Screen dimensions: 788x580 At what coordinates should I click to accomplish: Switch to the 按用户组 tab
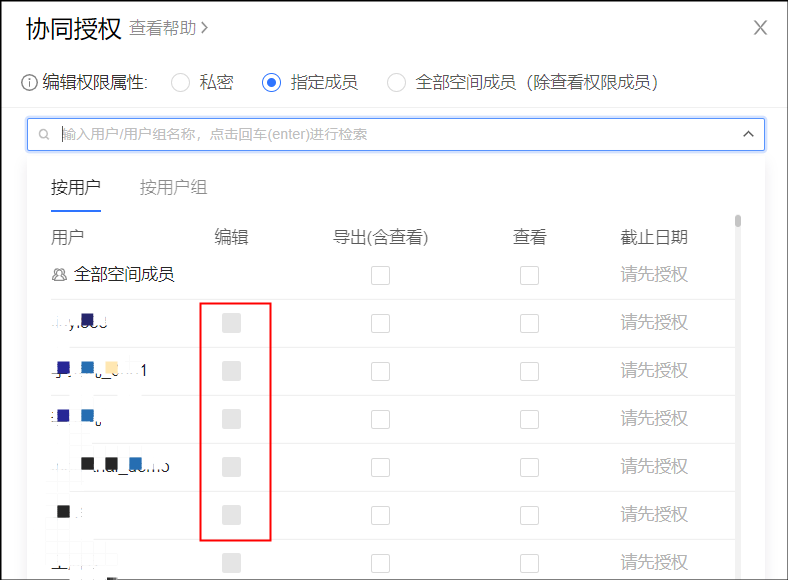click(x=173, y=187)
